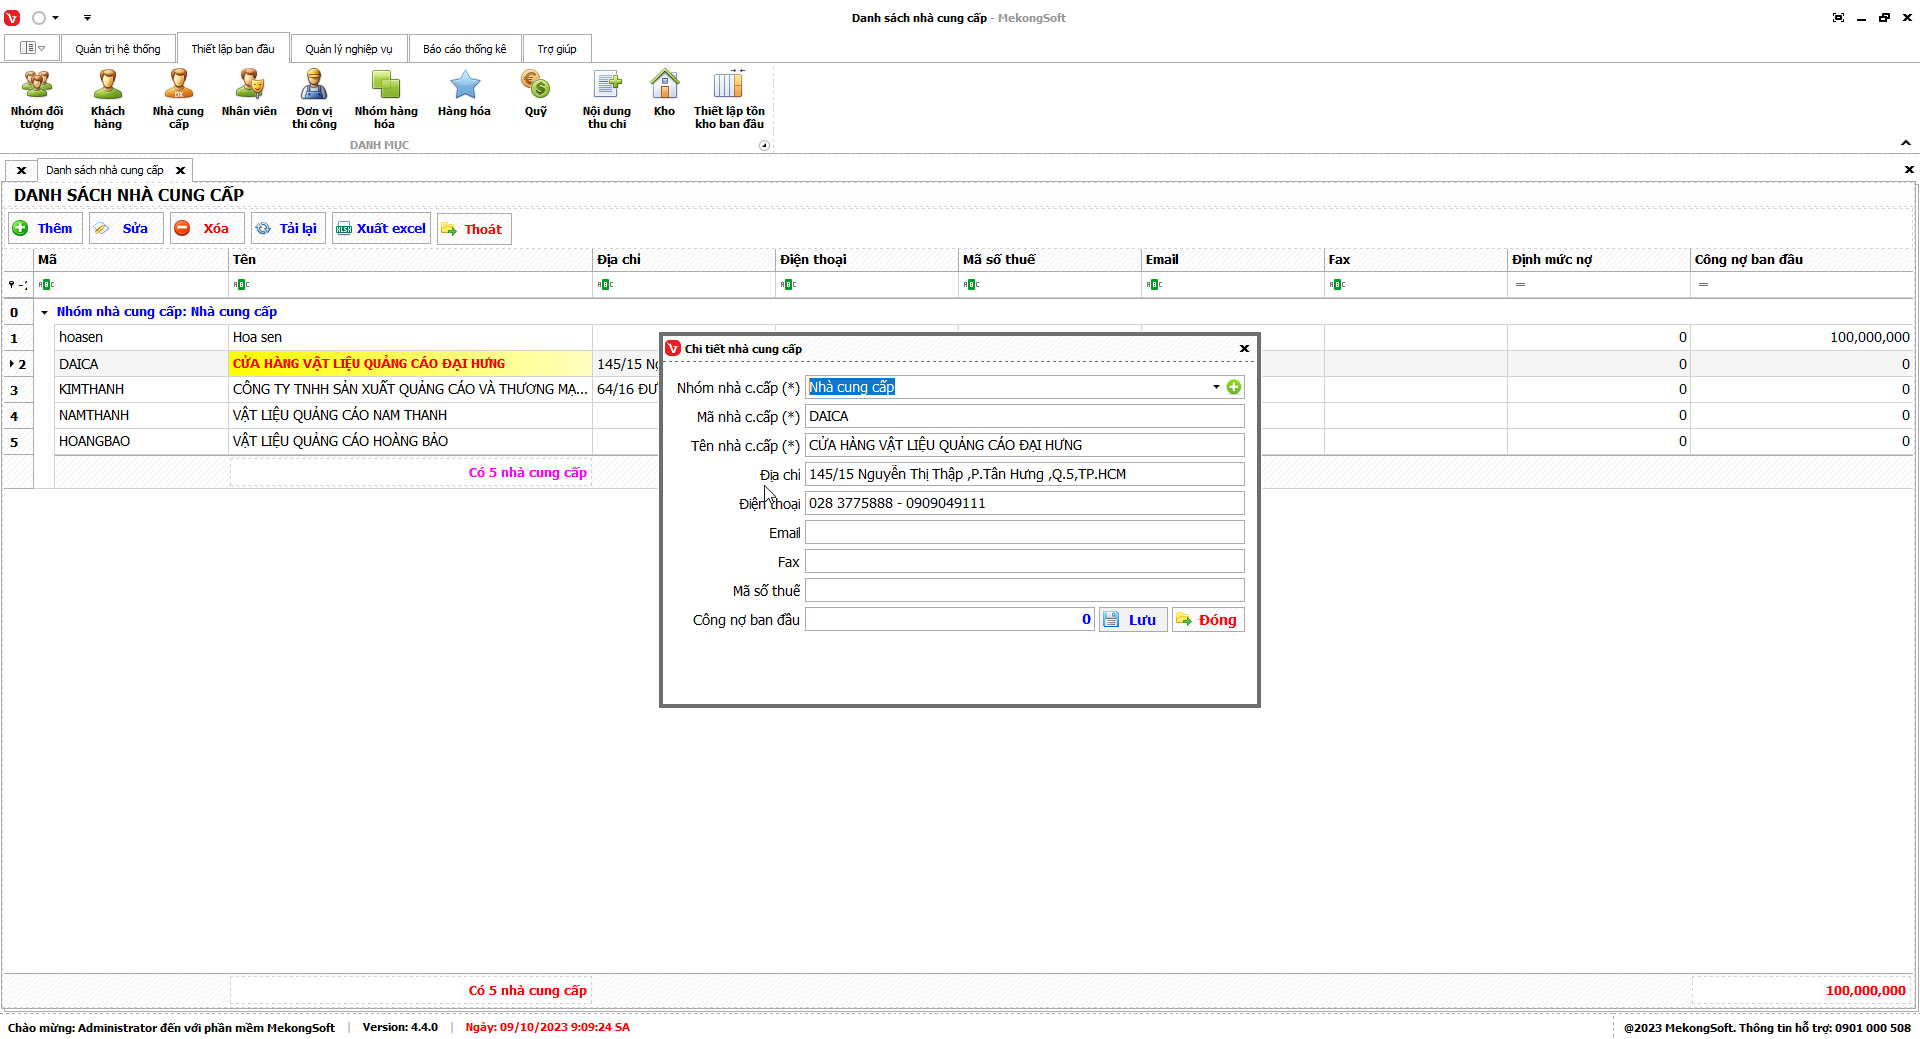Expand the Nhóm nhà c.cấp dropdown
This screenshot has width=1920, height=1039.
(x=1216, y=387)
